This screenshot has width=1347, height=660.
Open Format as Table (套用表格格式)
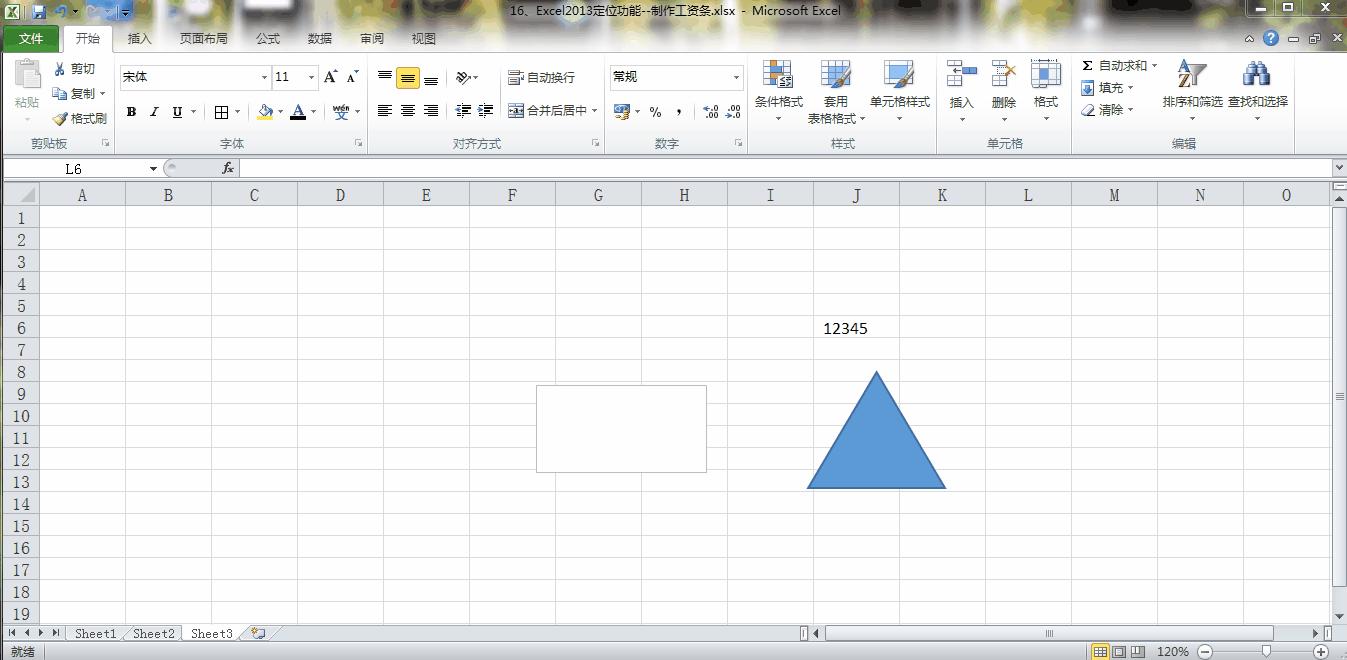pos(836,91)
